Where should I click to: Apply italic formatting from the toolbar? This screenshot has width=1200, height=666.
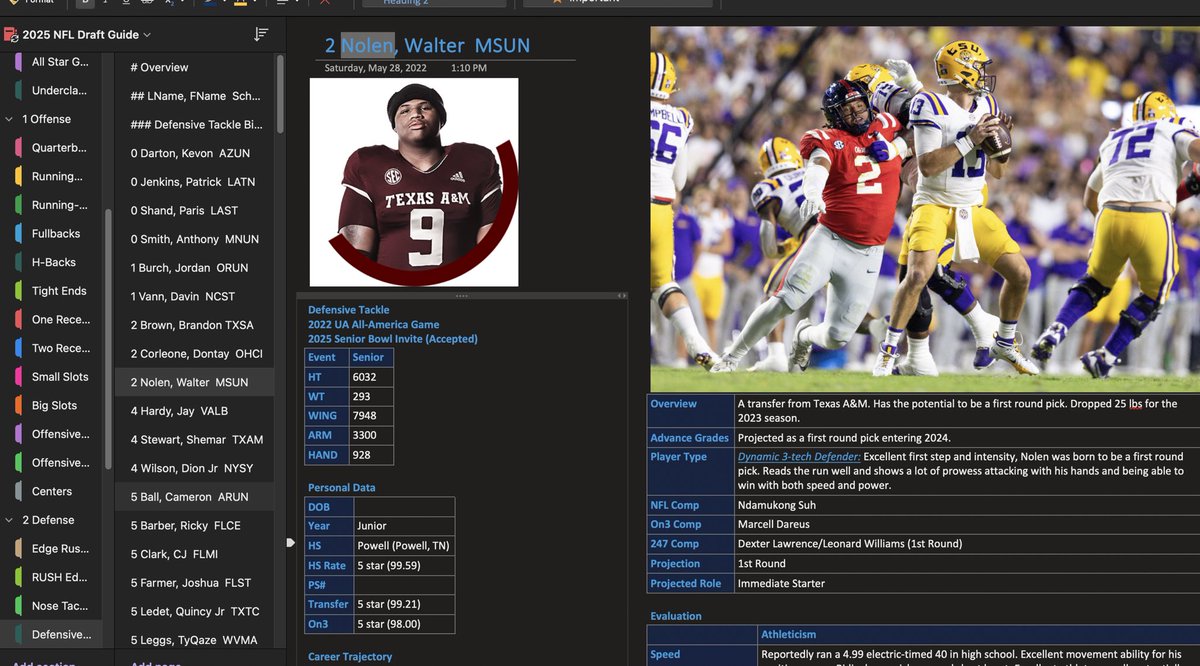tap(105, 4)
